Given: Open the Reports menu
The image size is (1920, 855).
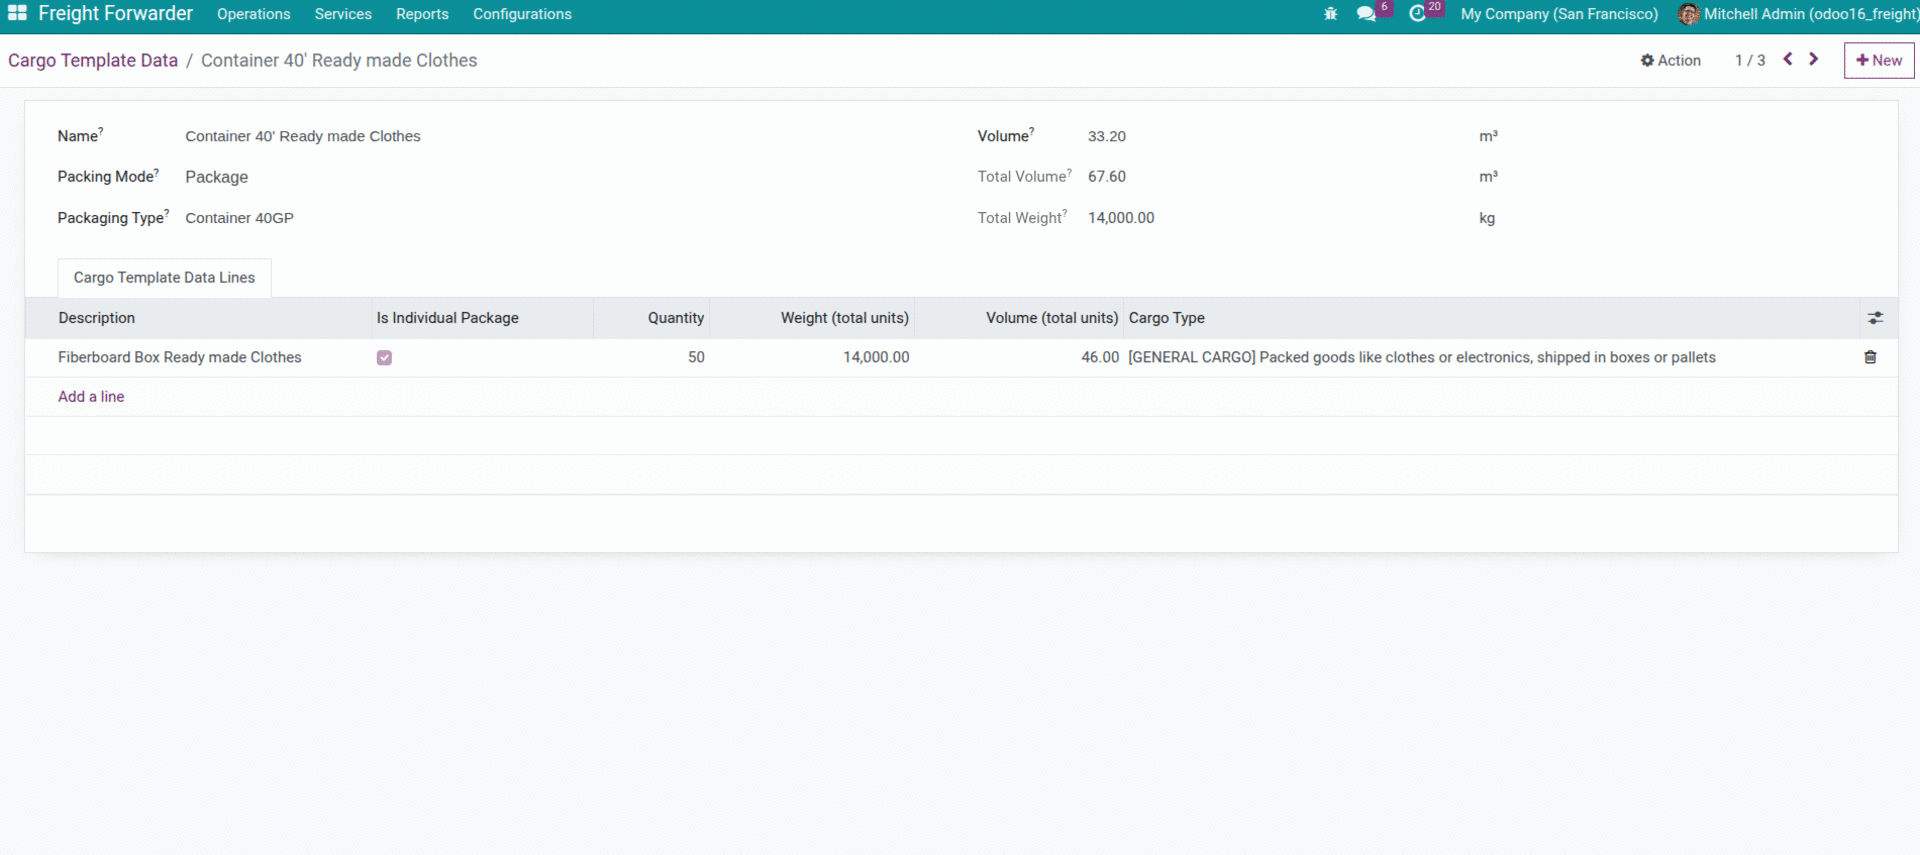Looking at the screenshot, I should click(422, 14).
